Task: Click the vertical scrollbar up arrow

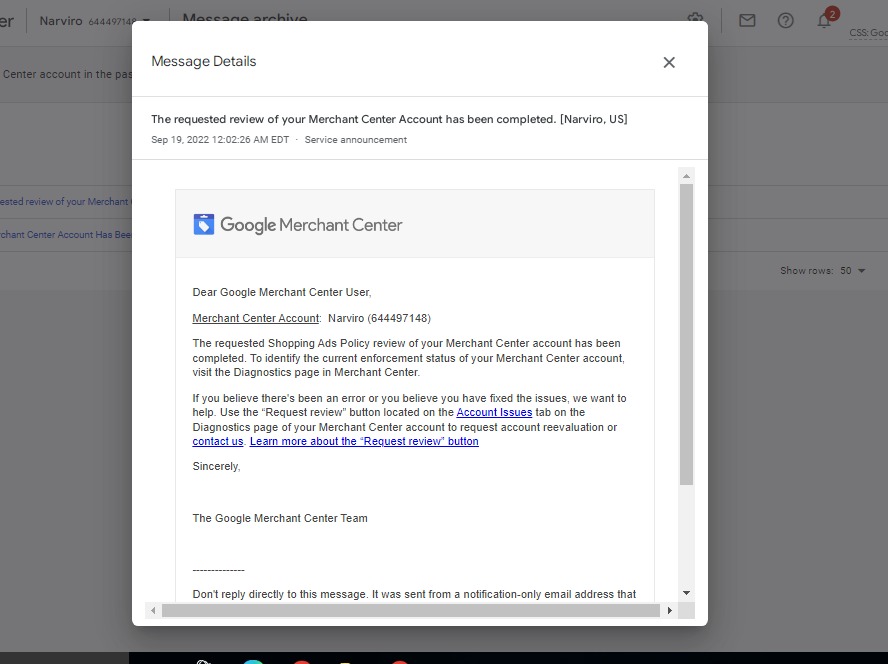Action: tap(686, 176)
